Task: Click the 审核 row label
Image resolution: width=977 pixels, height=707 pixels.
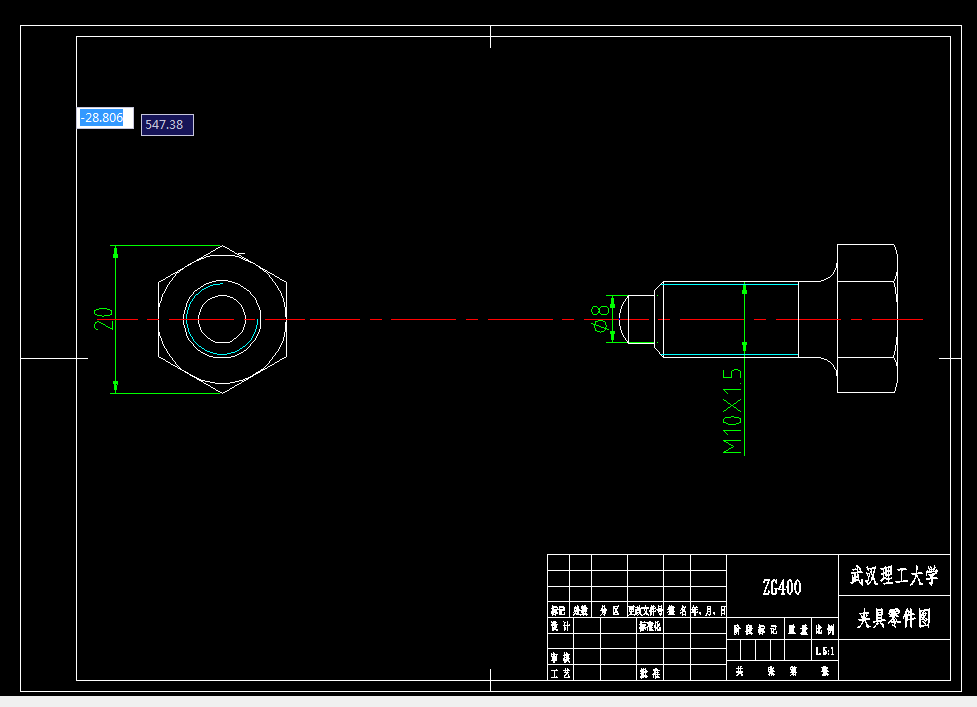Action: click(x=560, y=657)
